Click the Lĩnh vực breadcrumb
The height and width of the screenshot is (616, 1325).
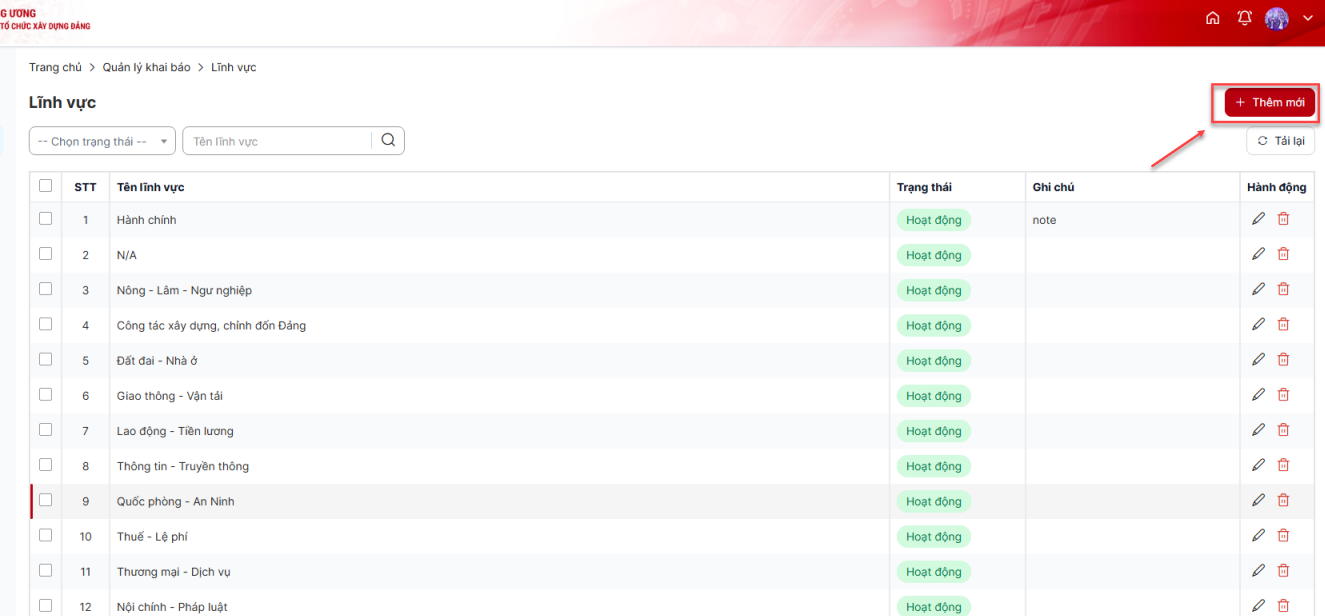(x=234, y=67)
